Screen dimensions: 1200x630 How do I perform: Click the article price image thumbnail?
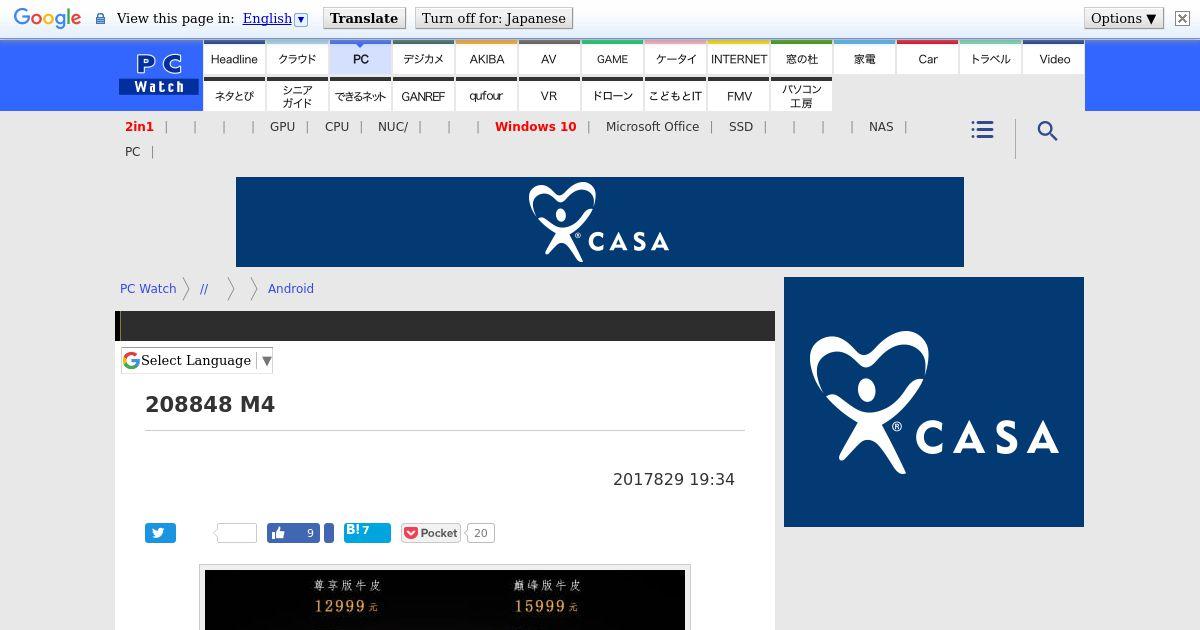445,598
